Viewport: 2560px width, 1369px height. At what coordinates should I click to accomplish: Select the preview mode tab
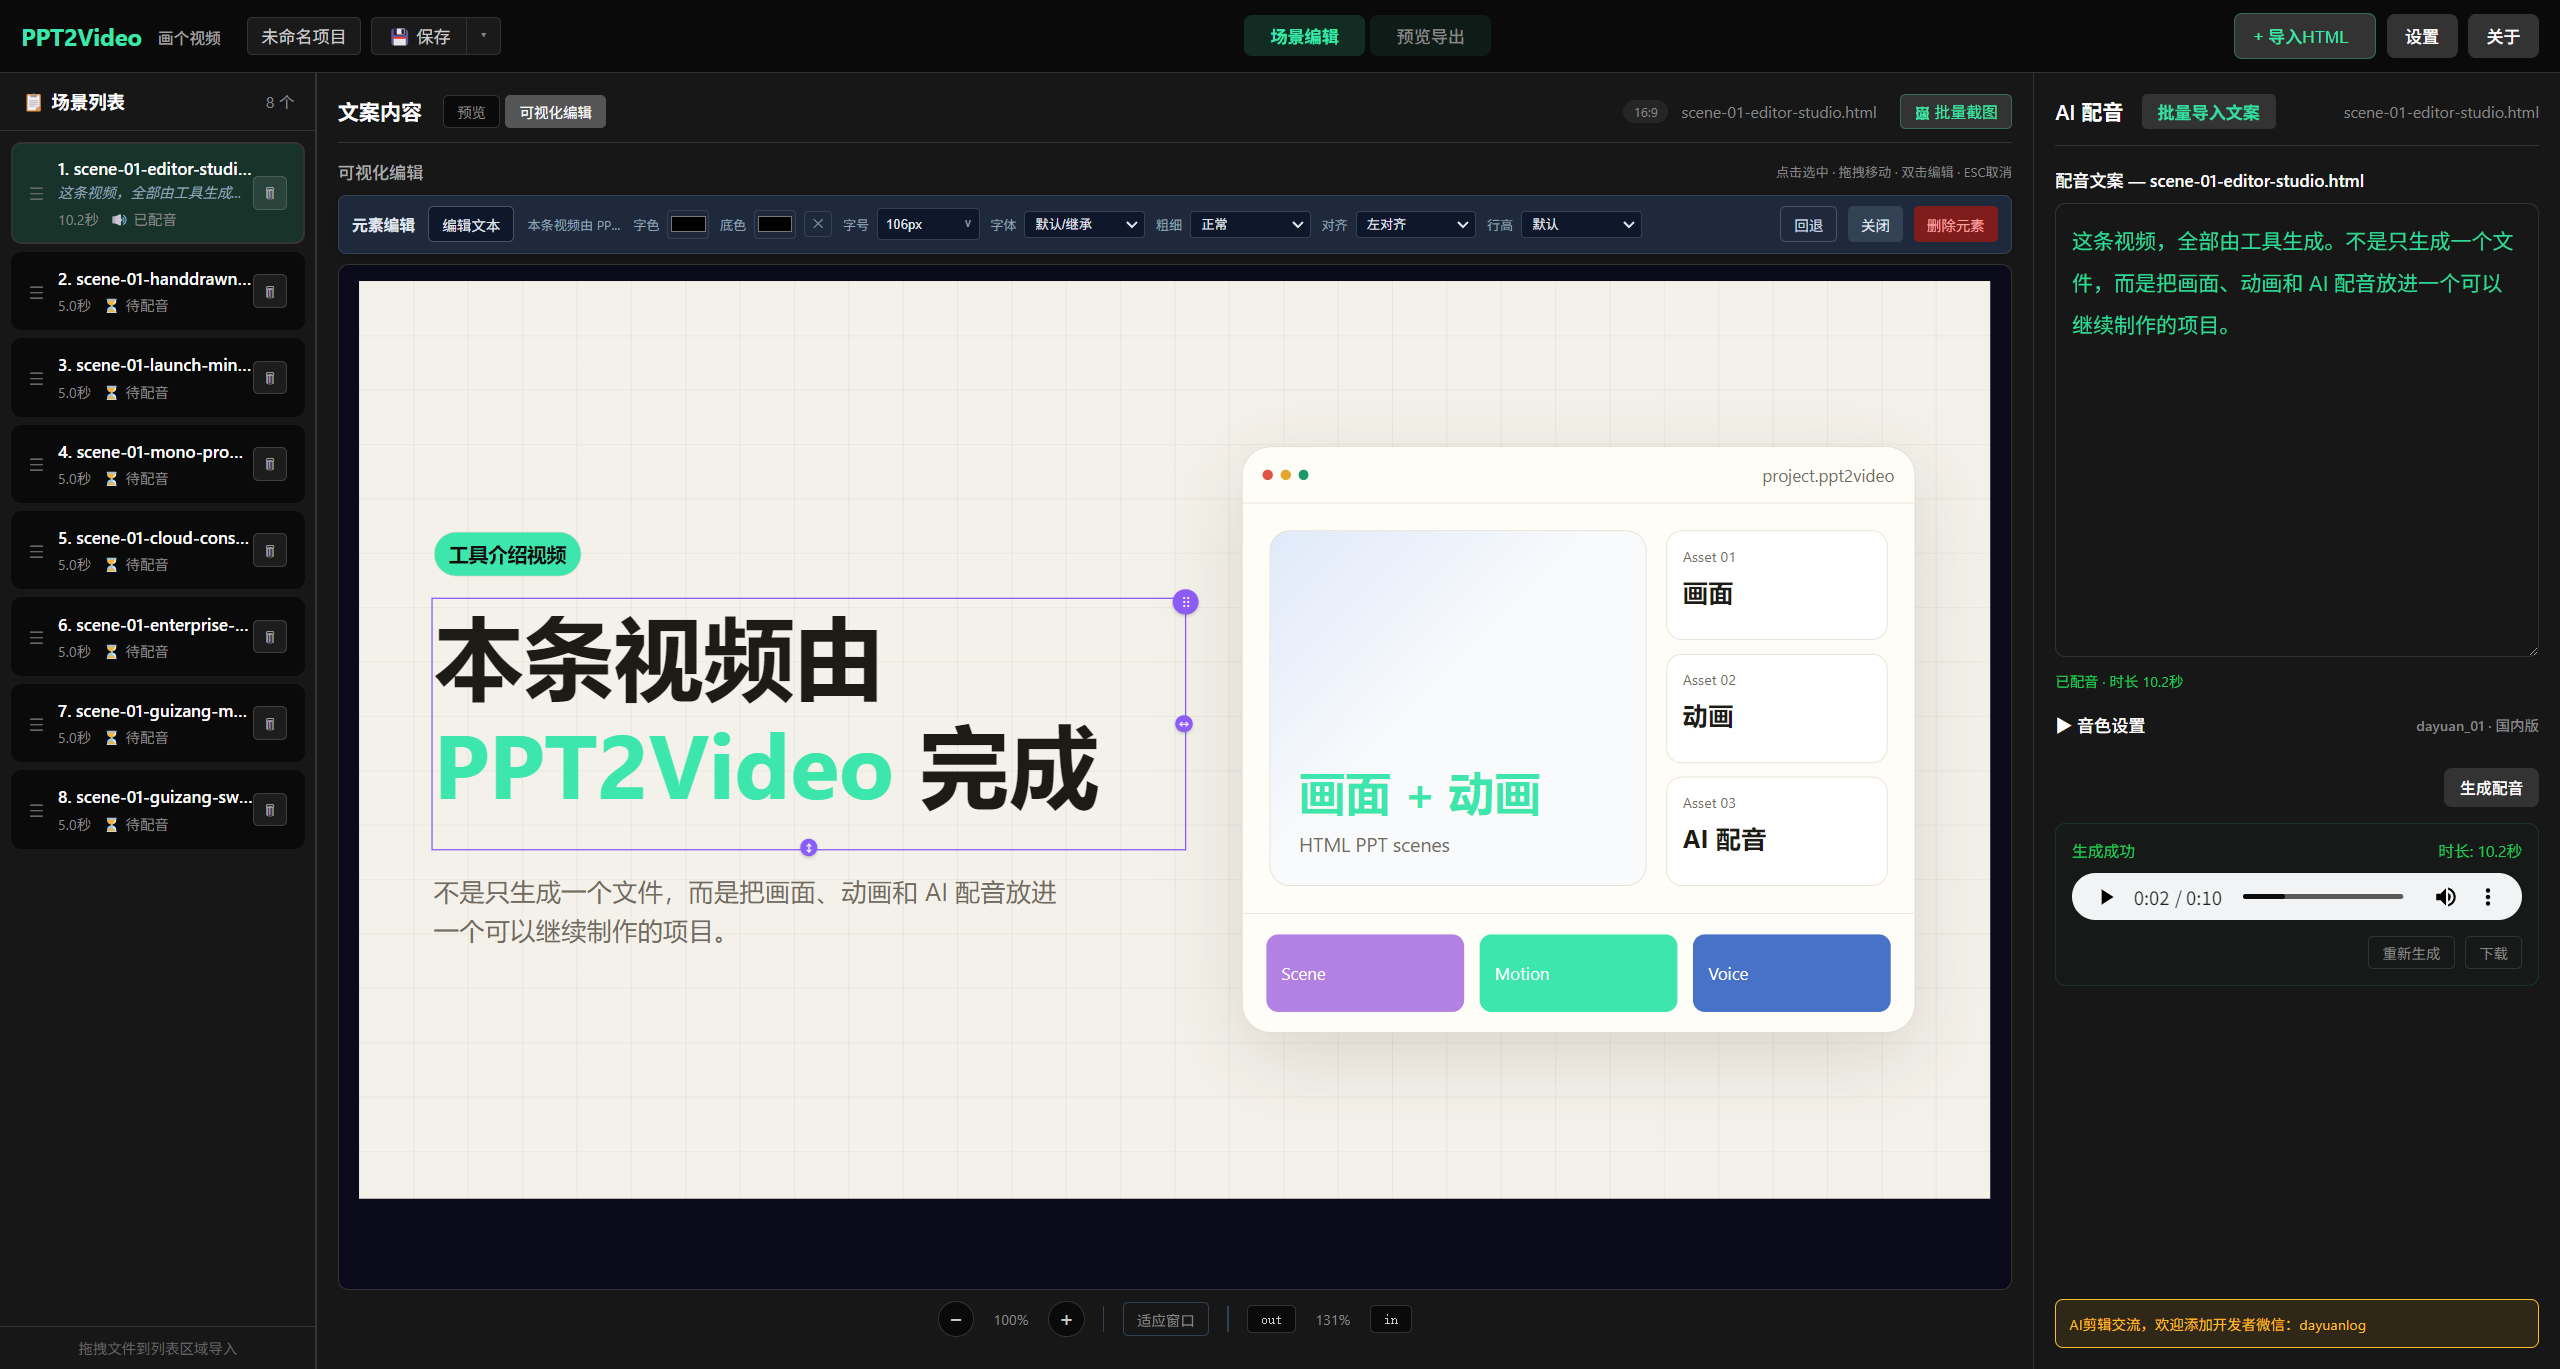click(x=471, y=112)
